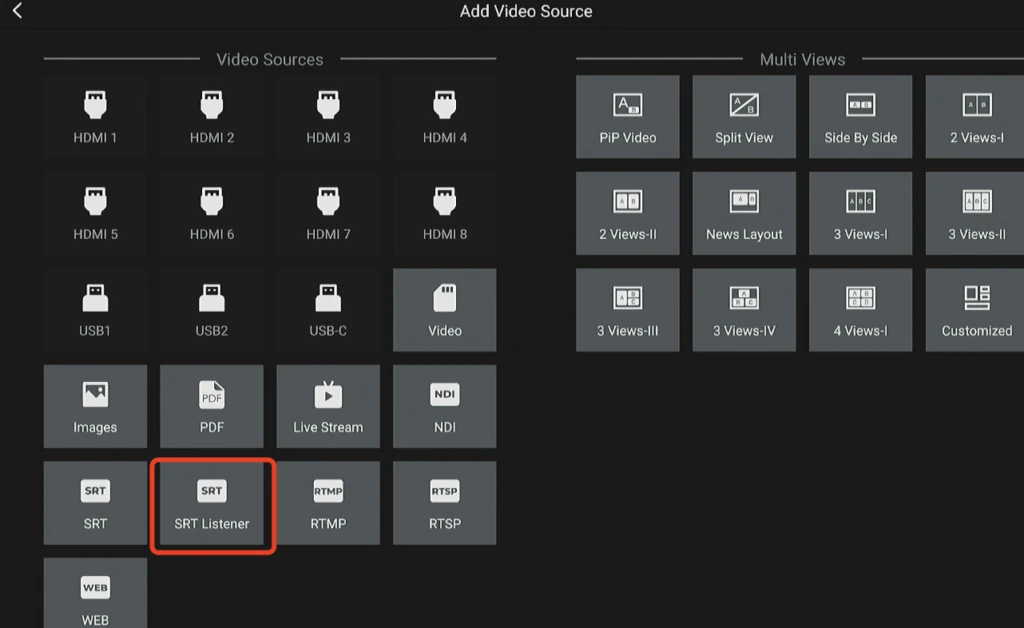Select the HDMI 1 video source
This screenshot has height=628, width=1024.
(x=95, y=117)
